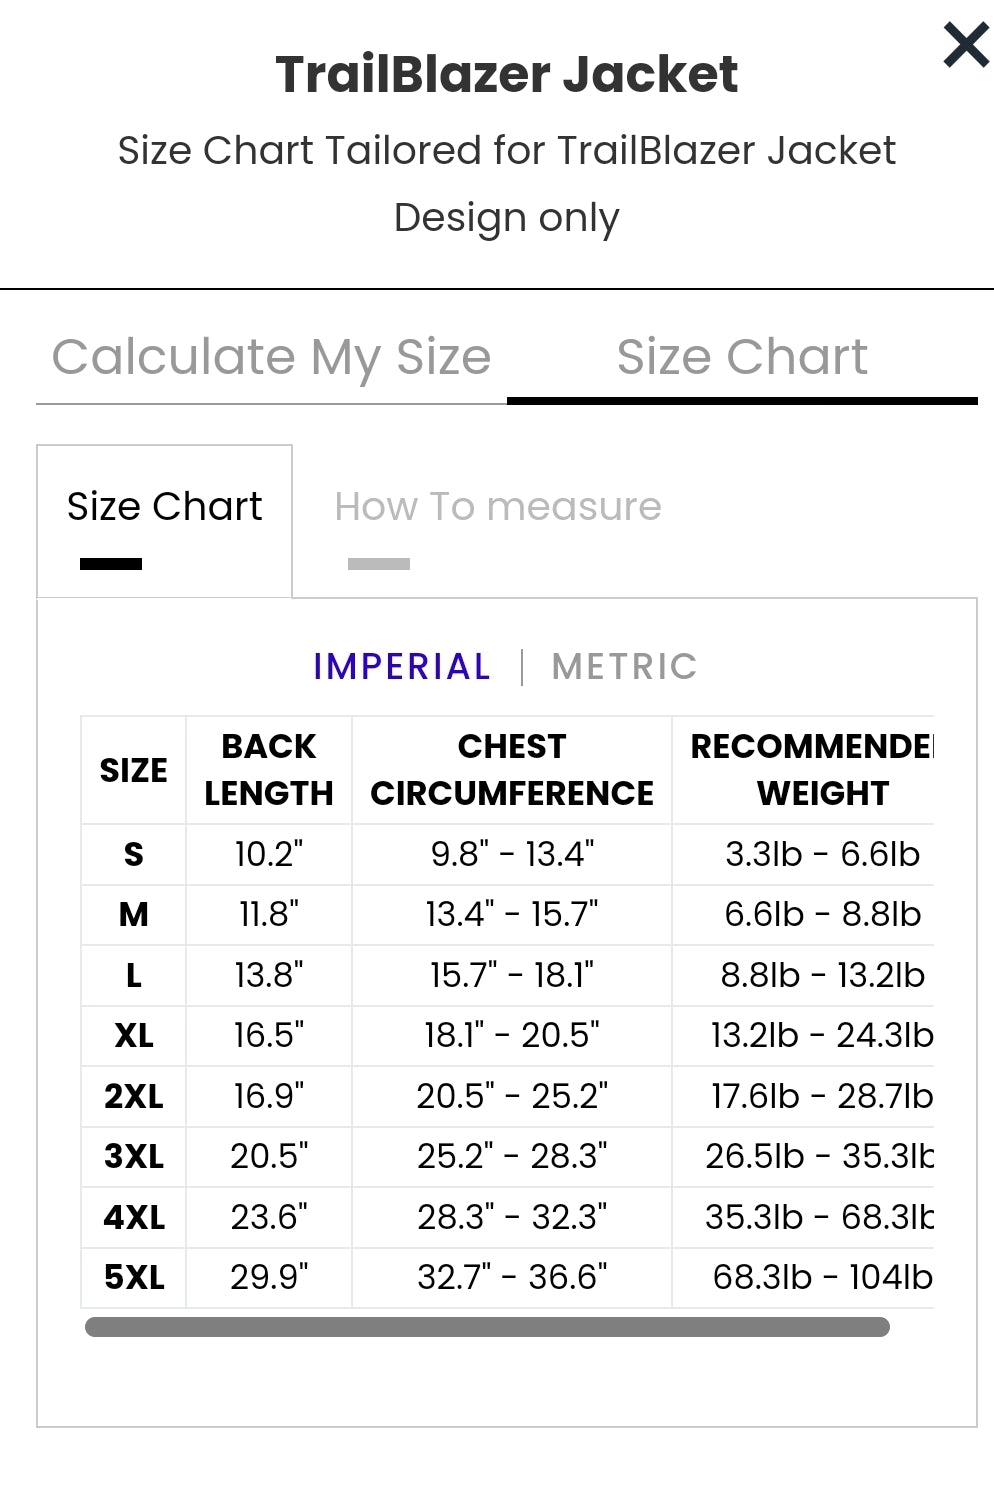Click the 4XL recommended weight cell
The height and width of the screenshot is (1492, 994).
(818, 1217)
